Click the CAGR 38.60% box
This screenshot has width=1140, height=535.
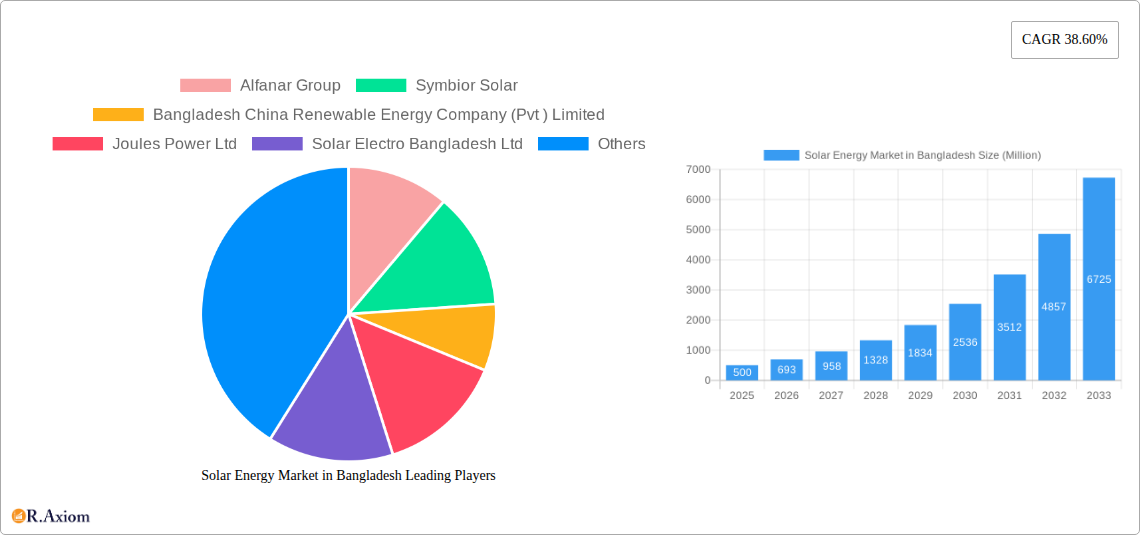1064,40
